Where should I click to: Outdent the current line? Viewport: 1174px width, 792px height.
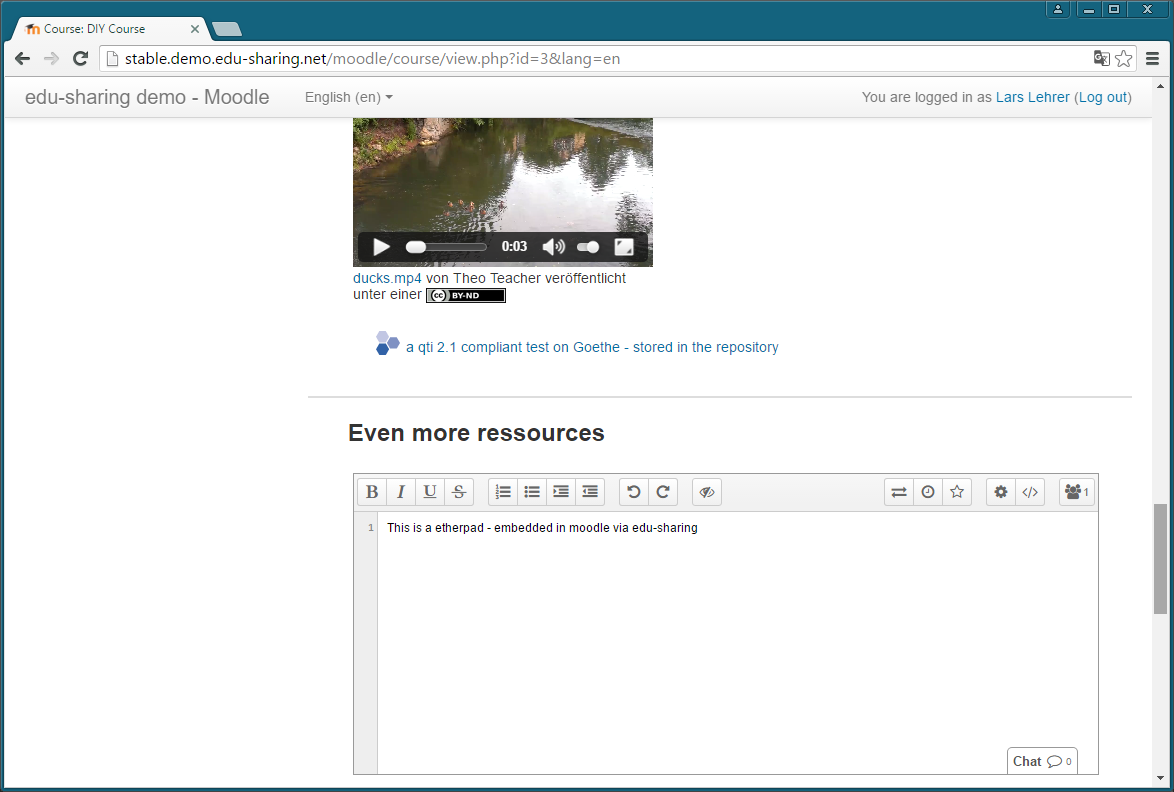click(x=590, y=492)
